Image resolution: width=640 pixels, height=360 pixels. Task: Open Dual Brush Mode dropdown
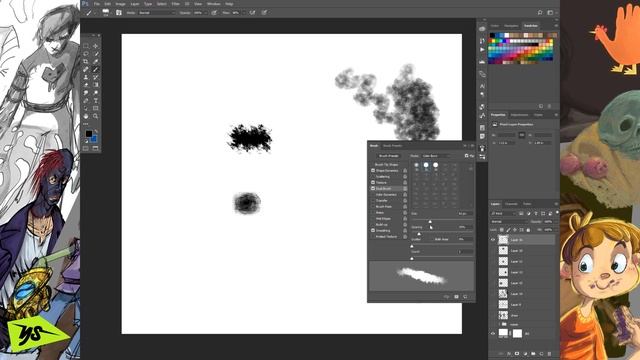436,156
